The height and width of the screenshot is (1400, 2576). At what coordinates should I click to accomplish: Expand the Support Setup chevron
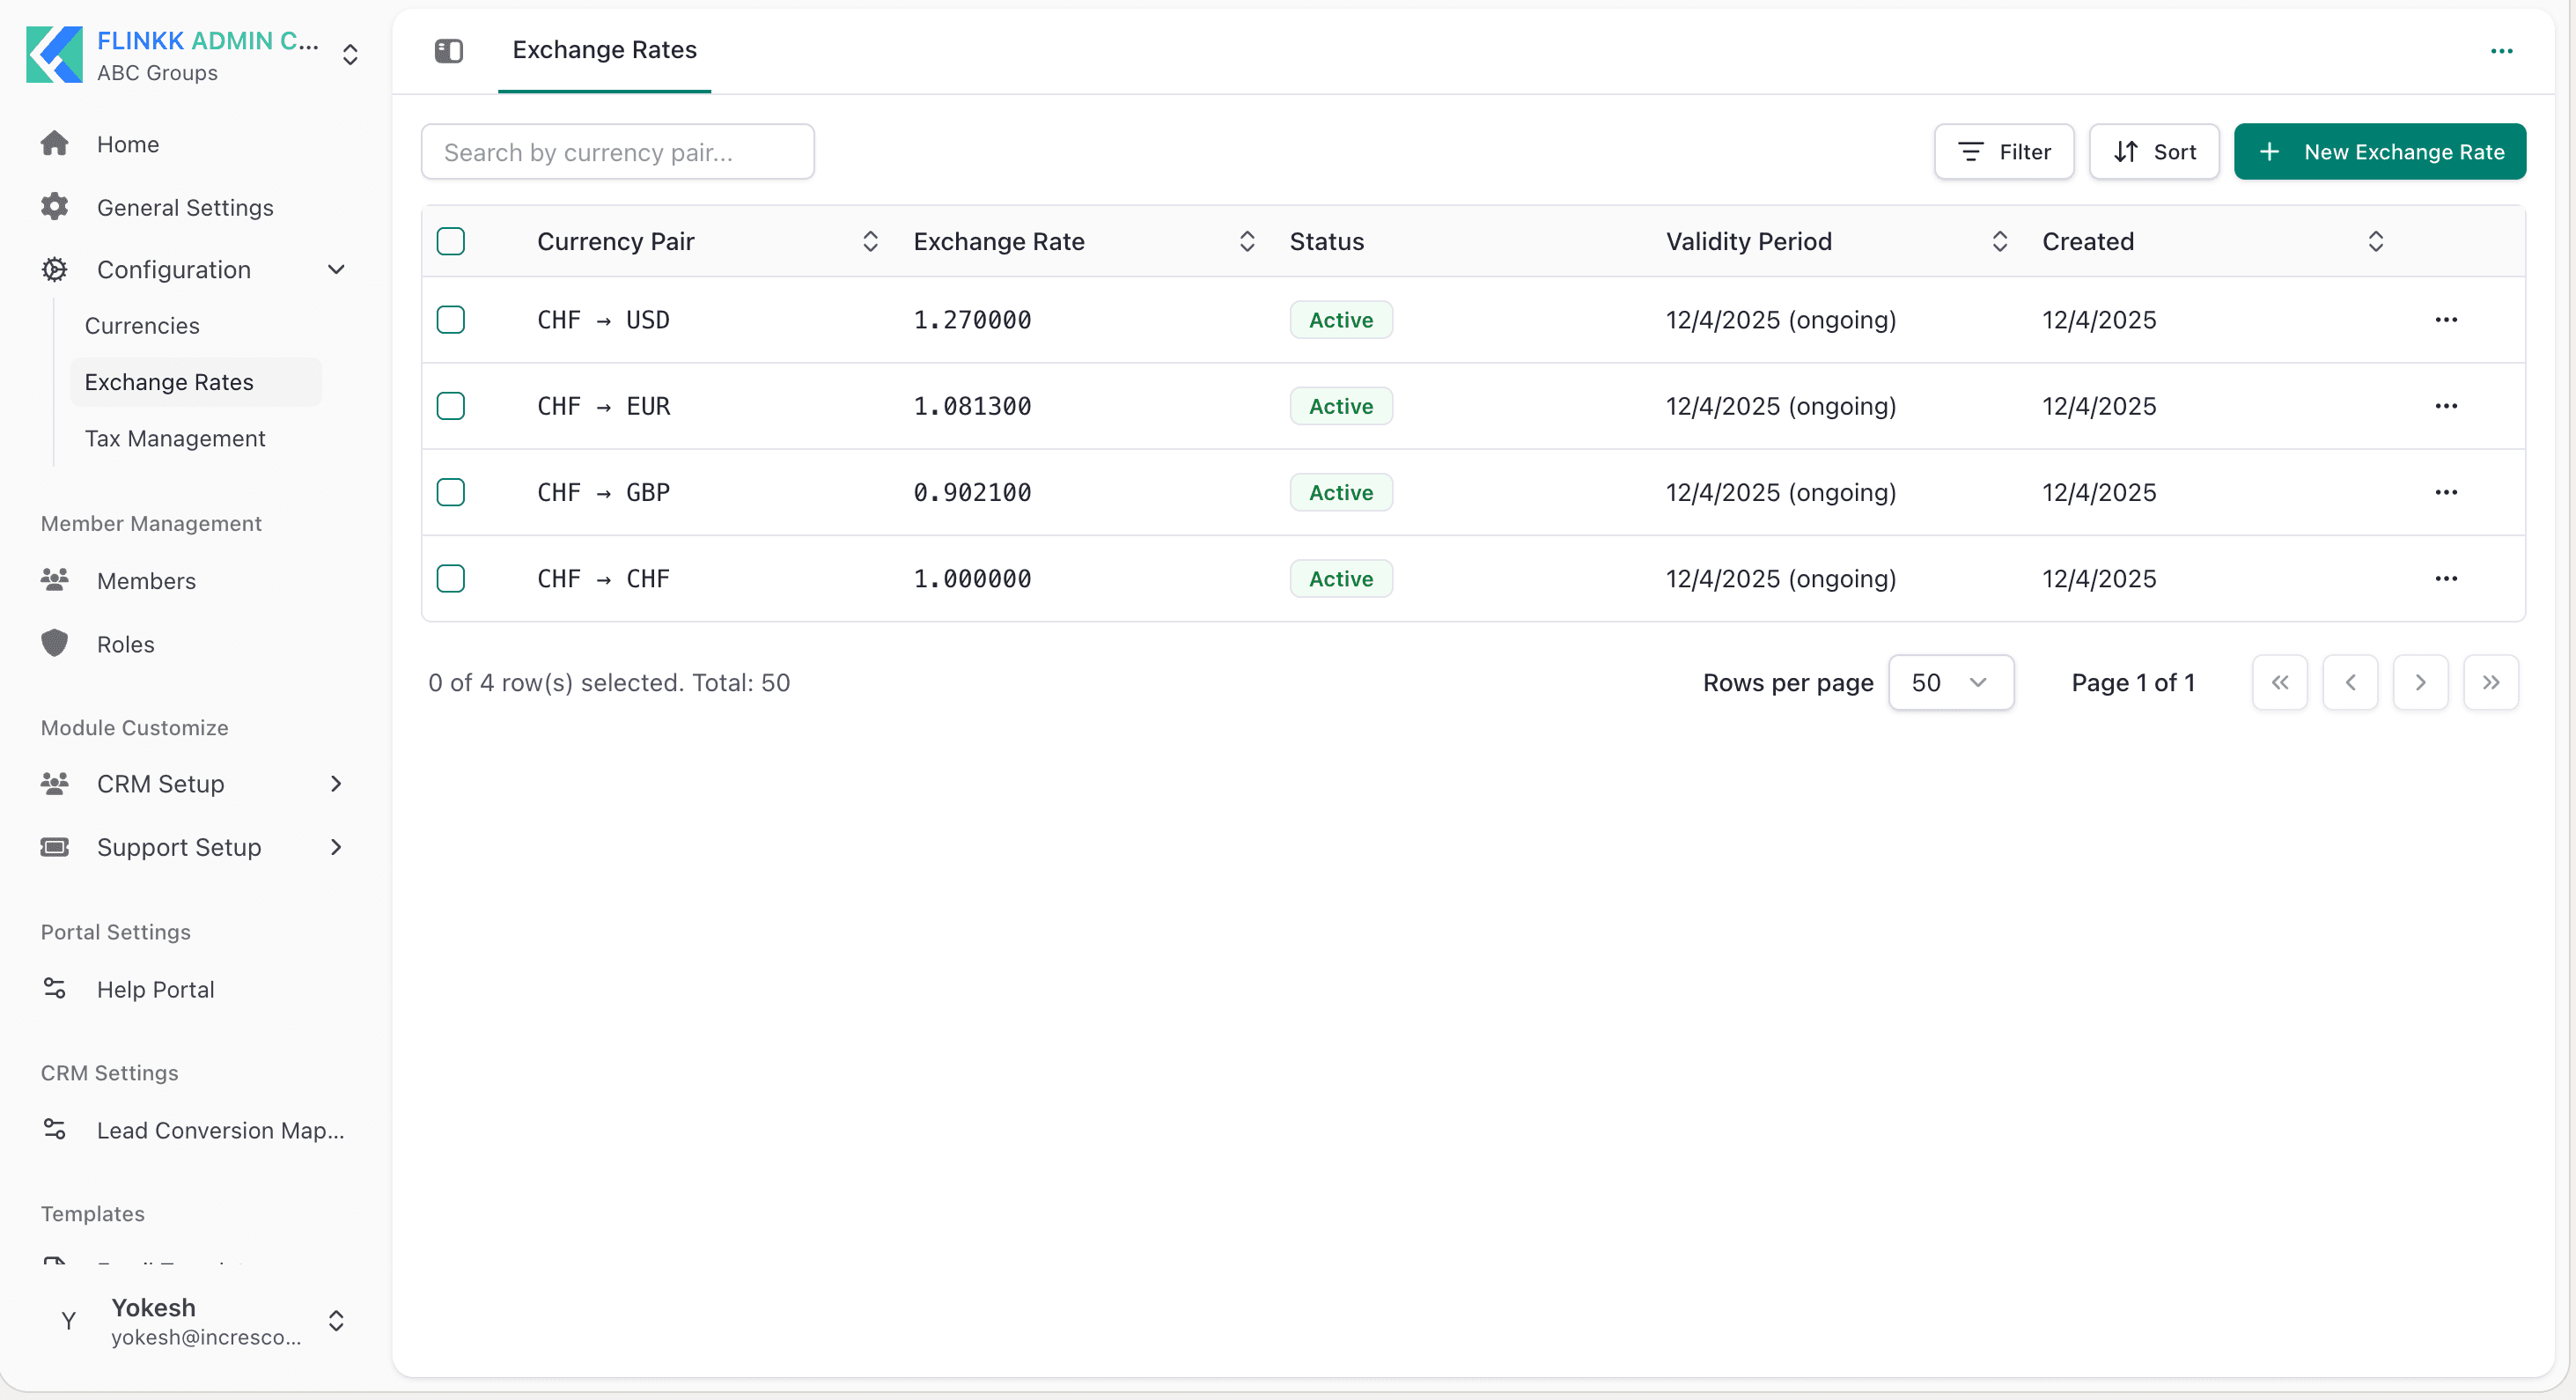pos(336,847)
